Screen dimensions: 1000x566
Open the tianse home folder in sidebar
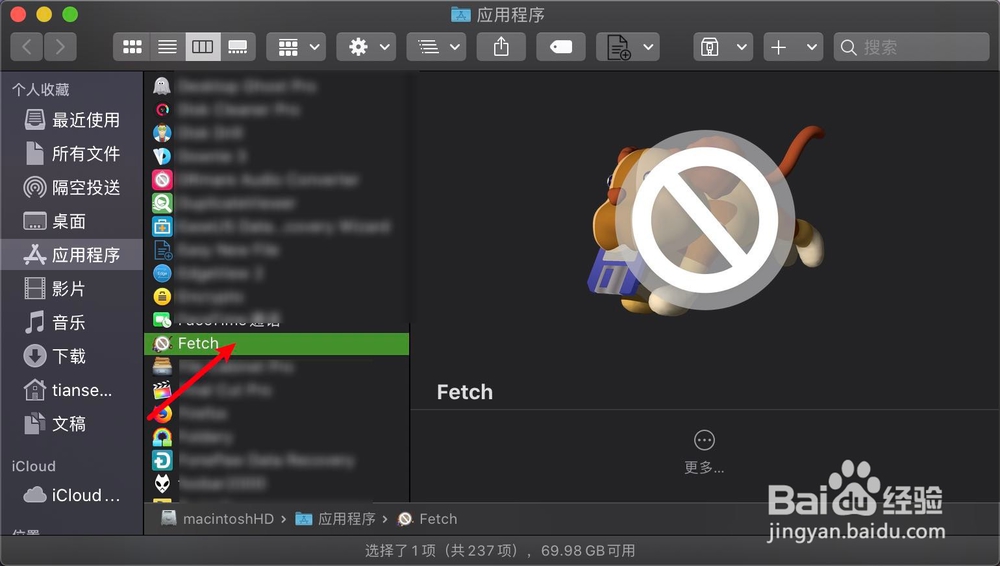[x=71, y=390]
